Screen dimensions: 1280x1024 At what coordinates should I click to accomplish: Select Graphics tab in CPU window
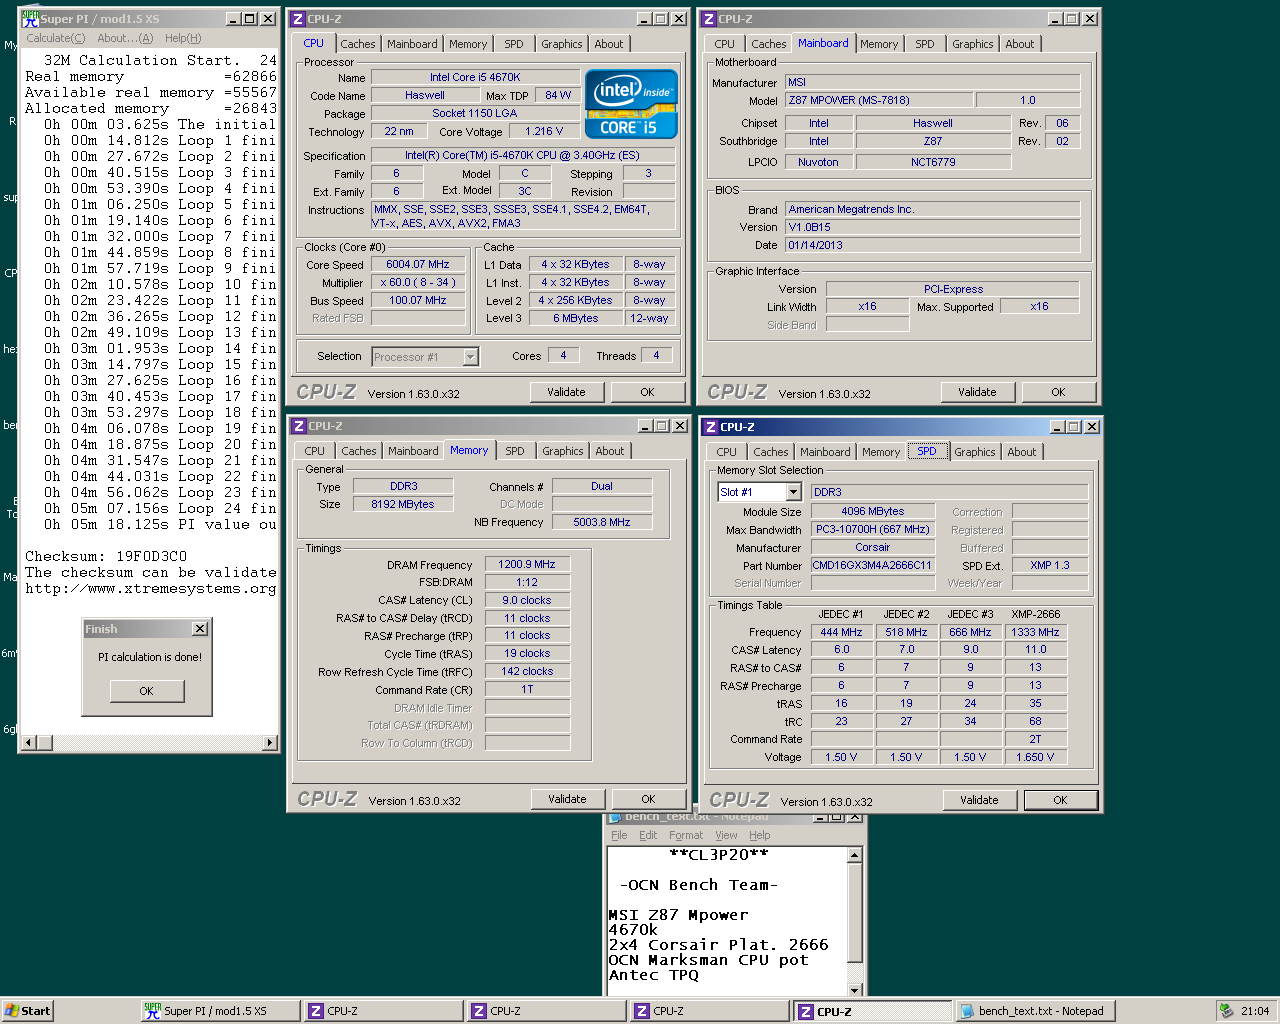click(562, 44)
